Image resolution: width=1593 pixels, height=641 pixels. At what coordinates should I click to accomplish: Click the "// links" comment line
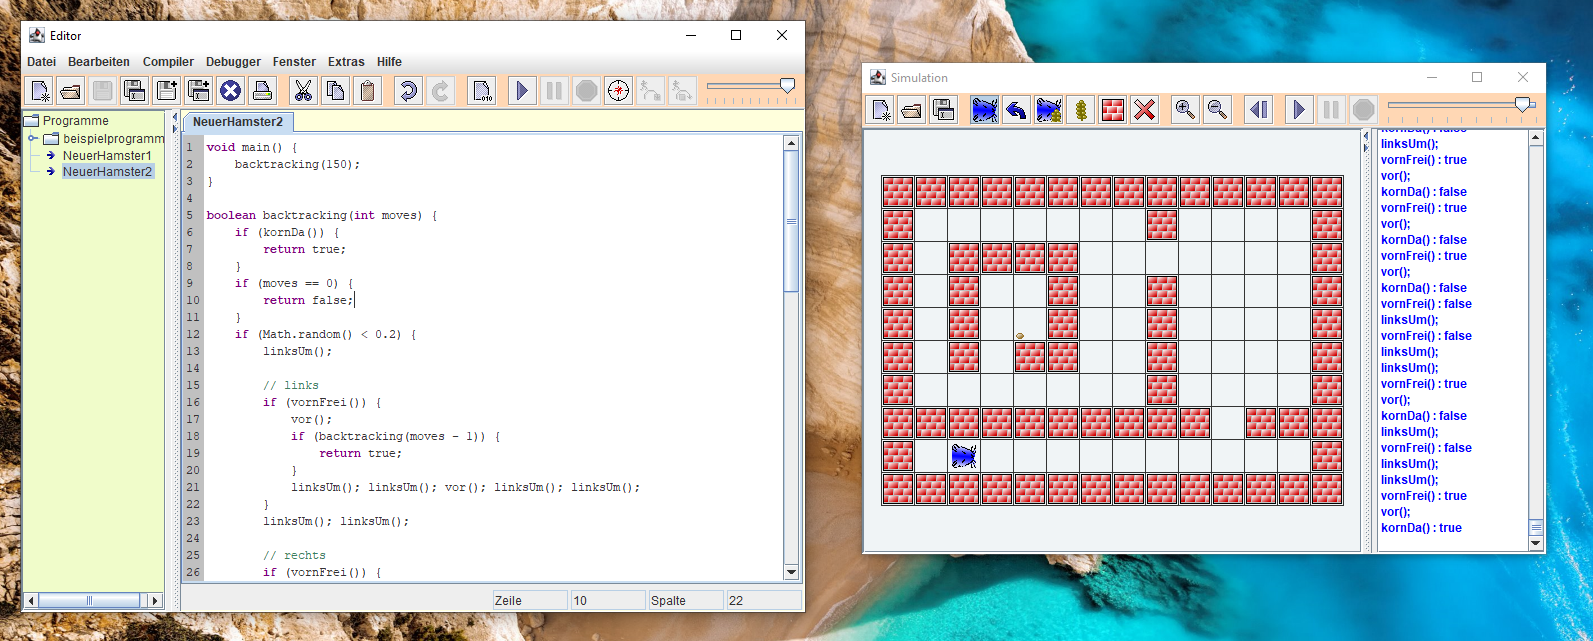point(291,385)
